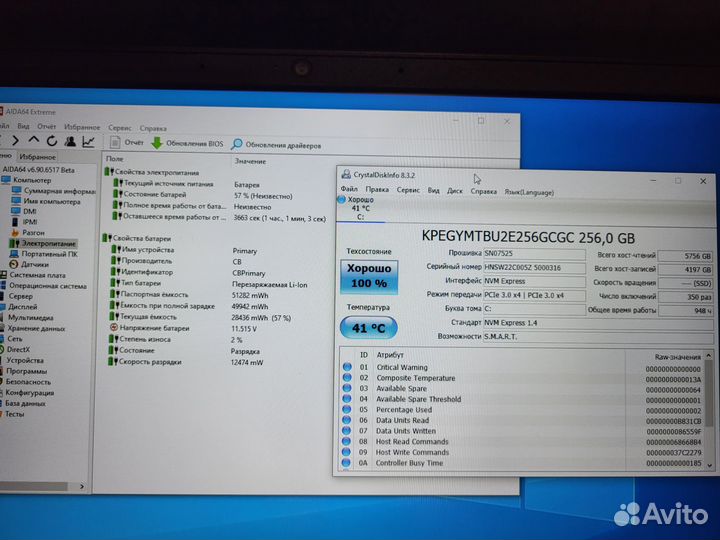The image size is (720, 540).
Task: Expand Конфигурация tree node
Action: (27, 393)
